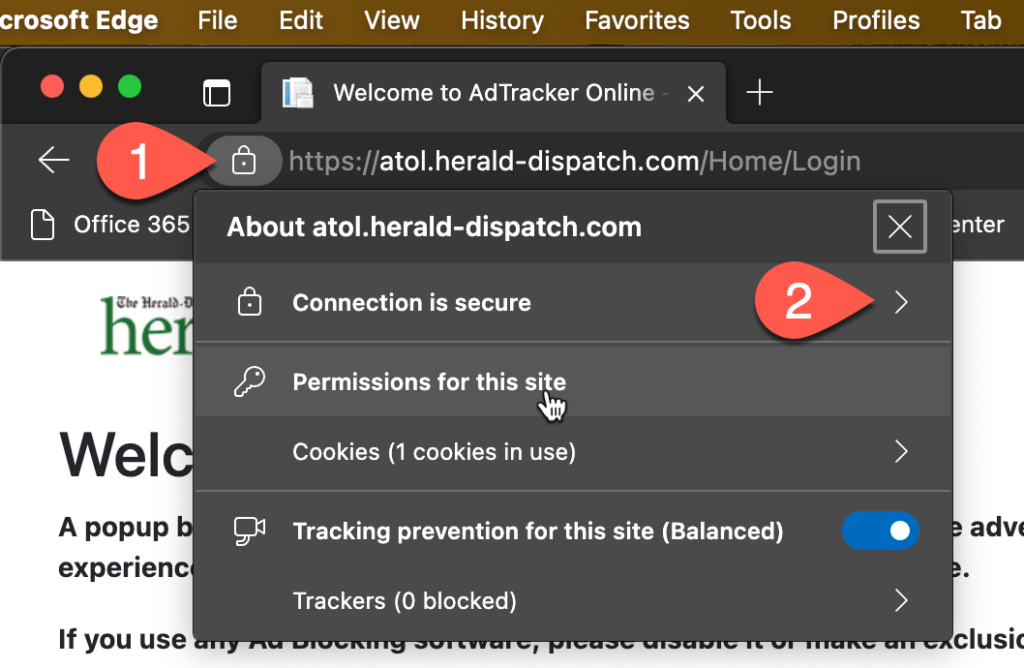Open the Profiles menu

click(876, 20)
